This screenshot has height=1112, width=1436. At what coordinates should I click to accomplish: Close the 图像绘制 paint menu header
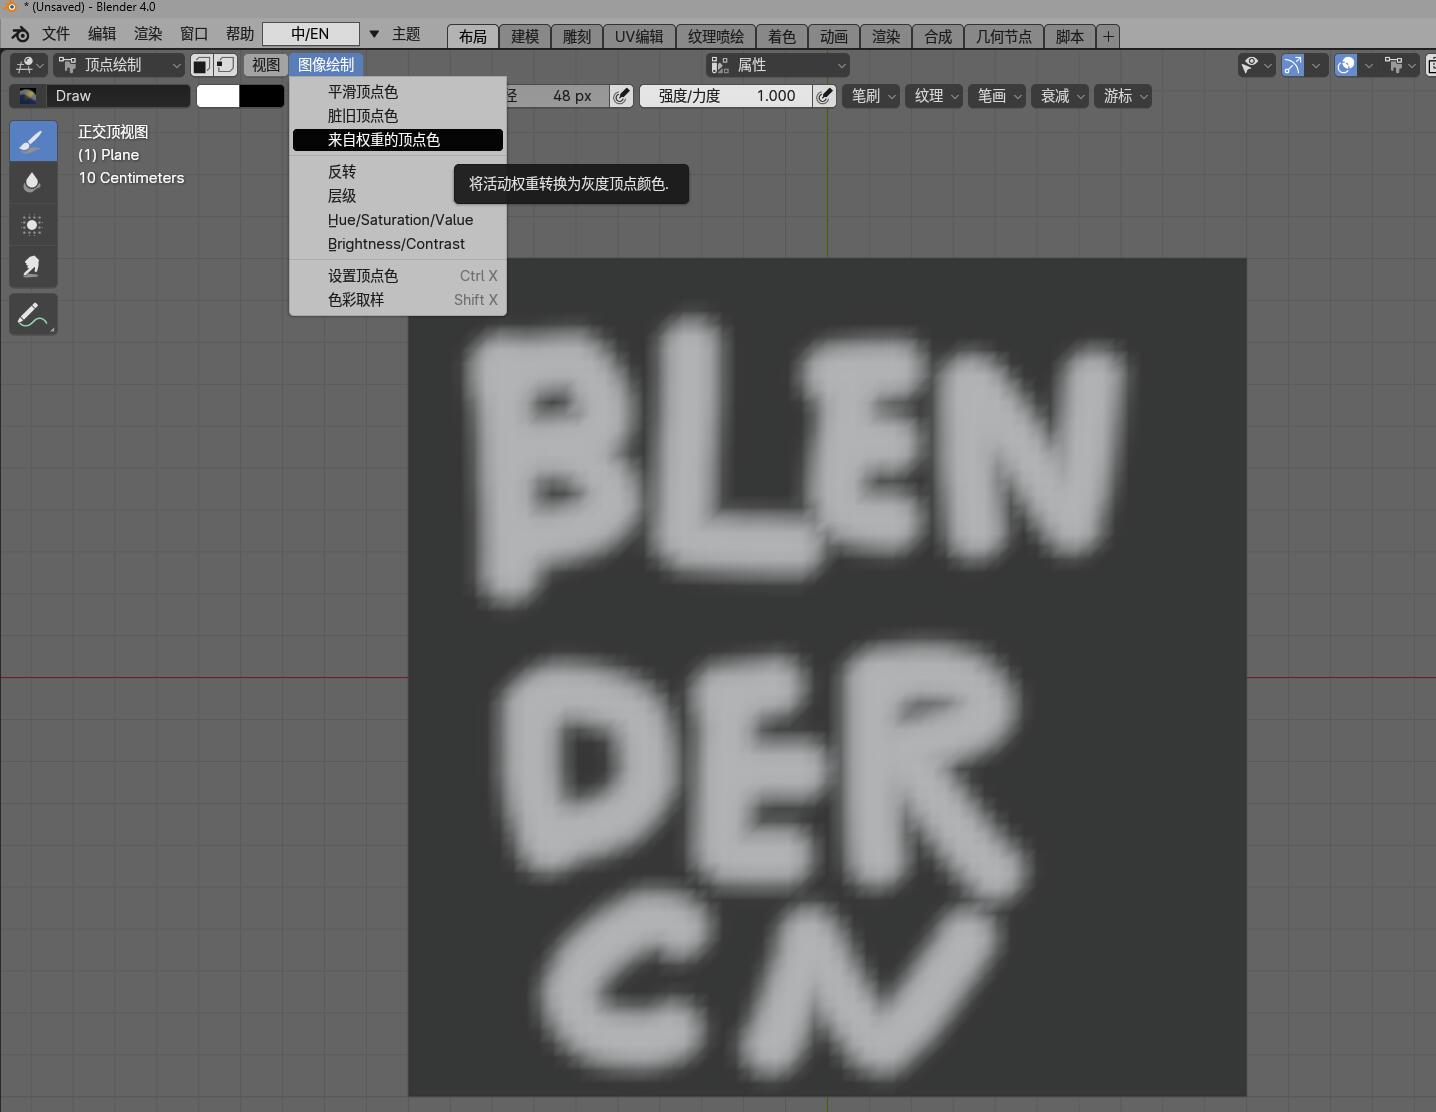[326, 65]
